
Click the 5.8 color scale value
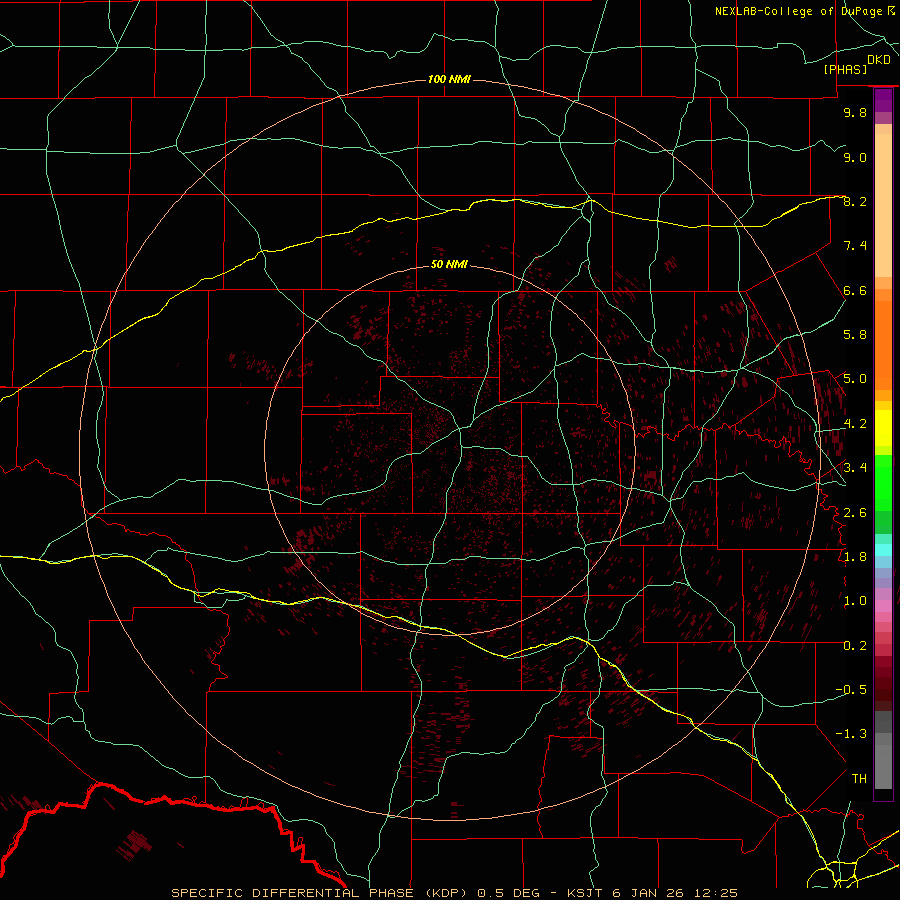pos(855,335)
